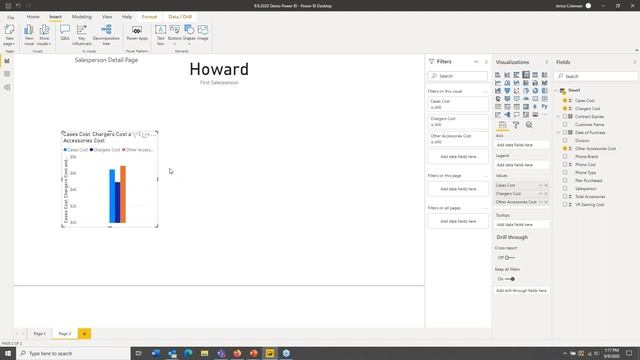
Task: Turn off the Keep all filters toggle
Action: click(509, 279)
